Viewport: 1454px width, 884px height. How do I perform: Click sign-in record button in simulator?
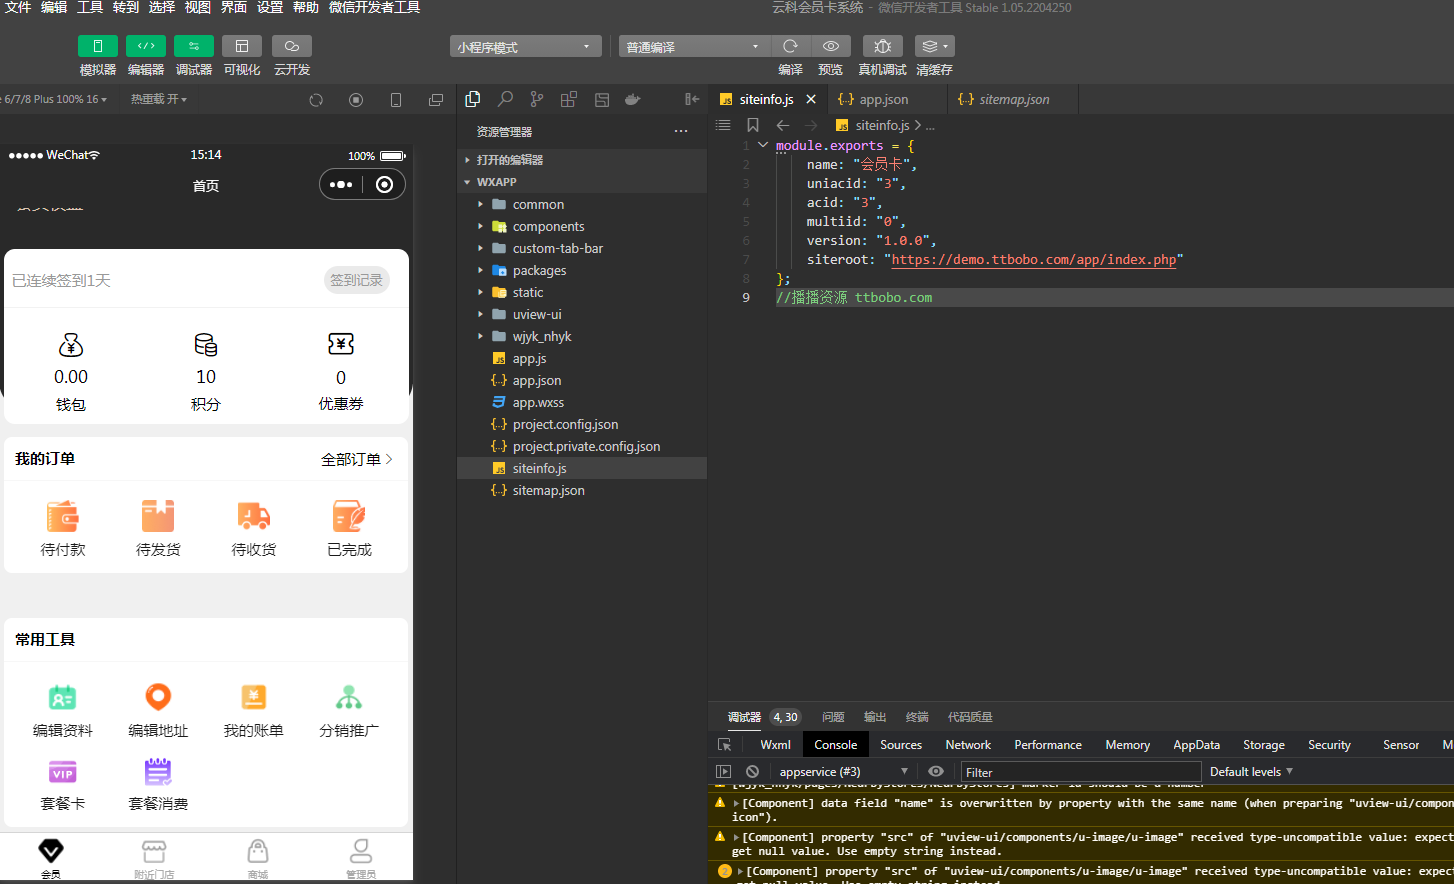(x=357, y=280)
